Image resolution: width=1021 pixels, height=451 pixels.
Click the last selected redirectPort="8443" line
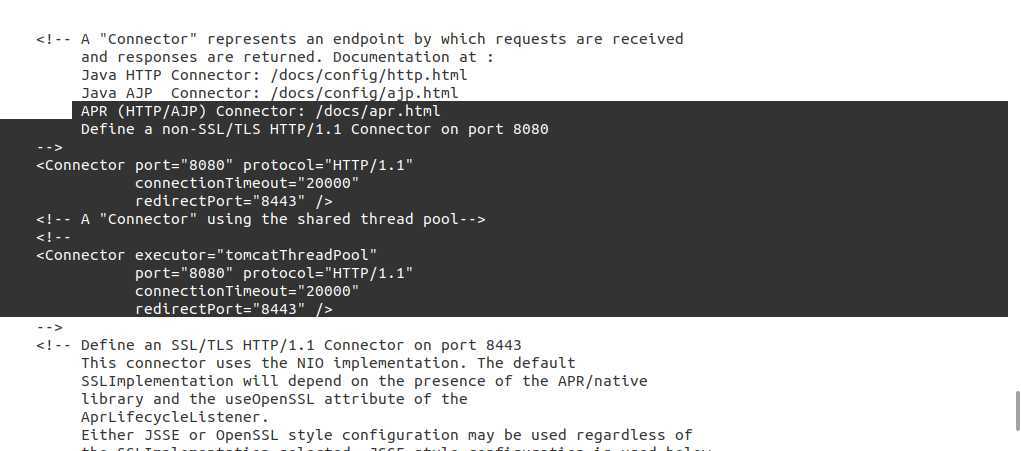coord(234,309)
